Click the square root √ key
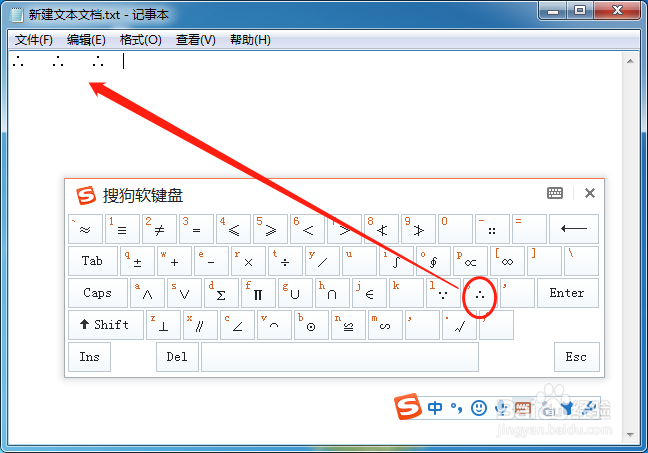This screenshot has width=648, height=453. pyautogui.click(x=459, y=325)
